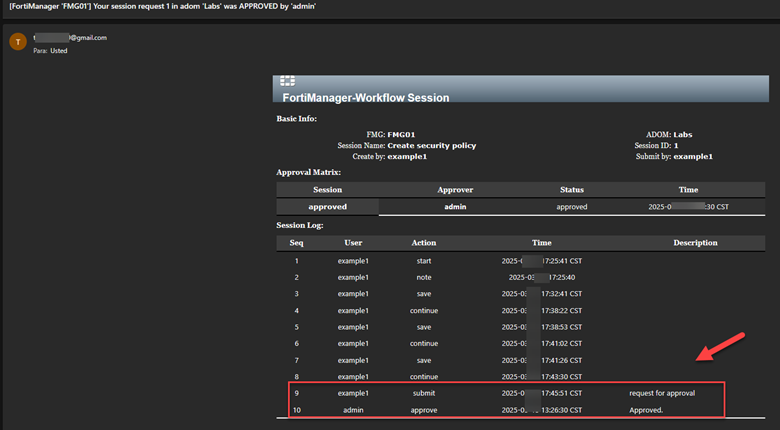Click the 'save' action in row 7
This screenshot has height=430, width=780.
click(424, 360)
